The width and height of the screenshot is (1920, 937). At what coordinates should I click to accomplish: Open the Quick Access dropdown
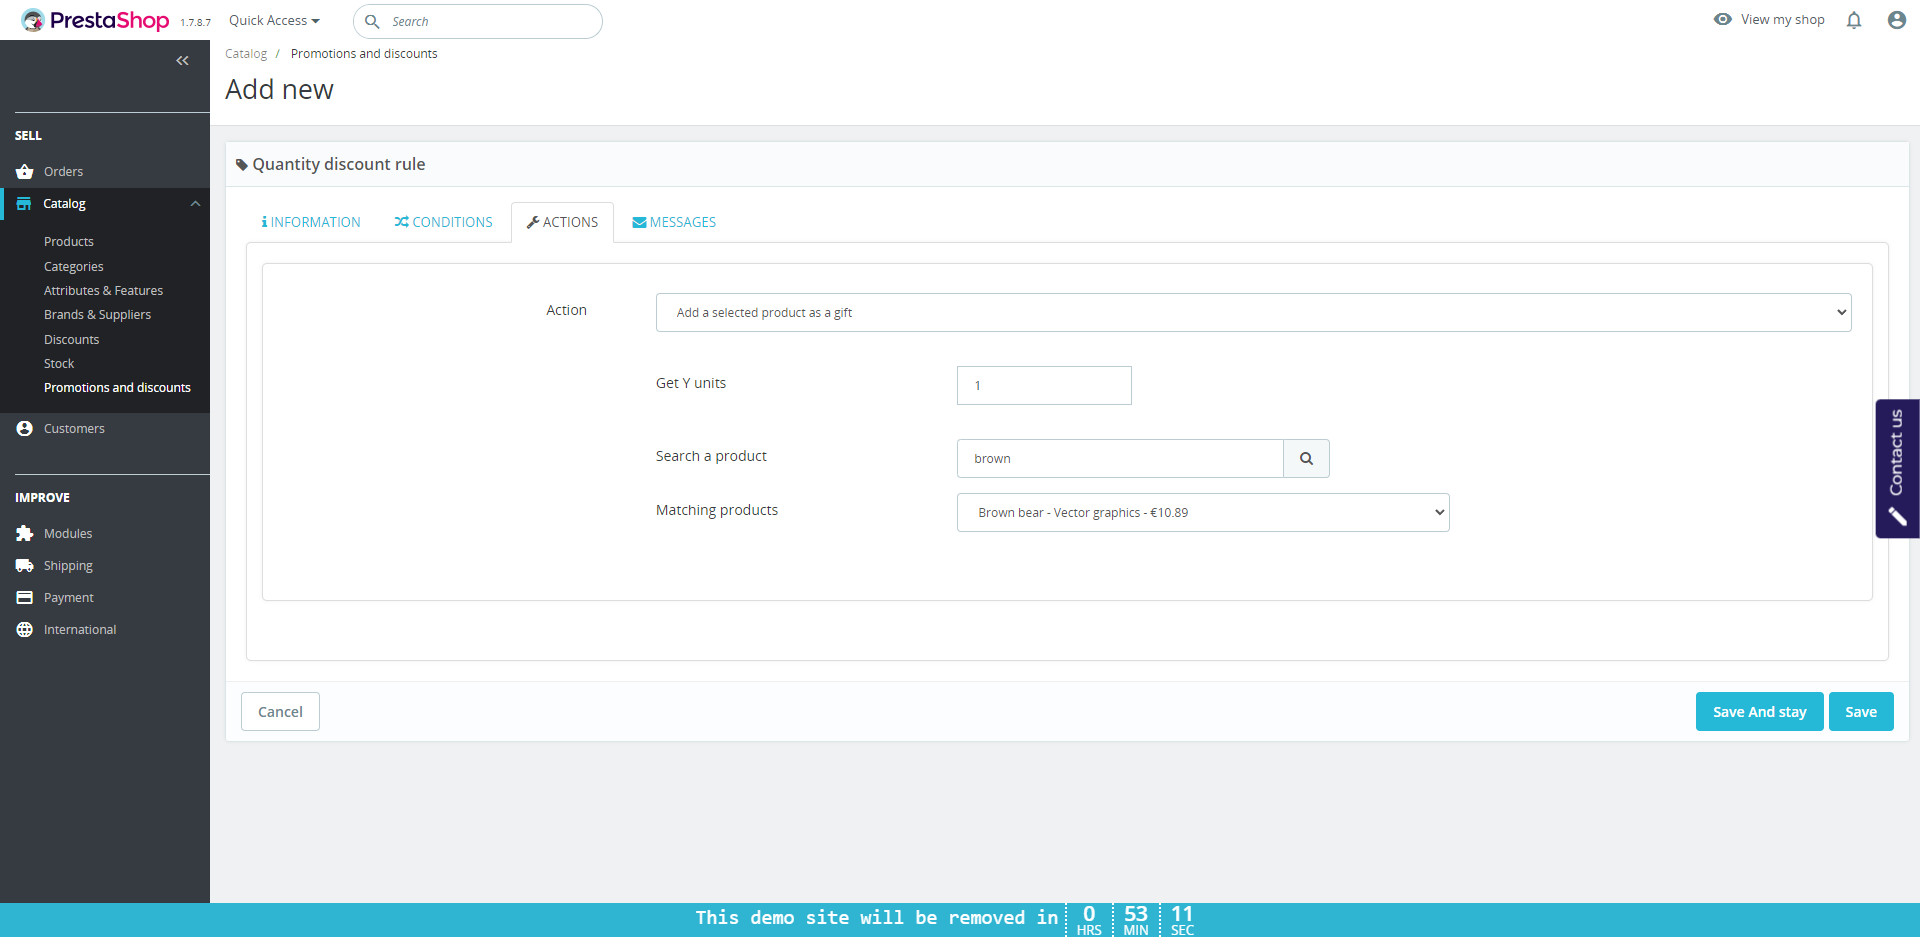[x=274, y=20]
